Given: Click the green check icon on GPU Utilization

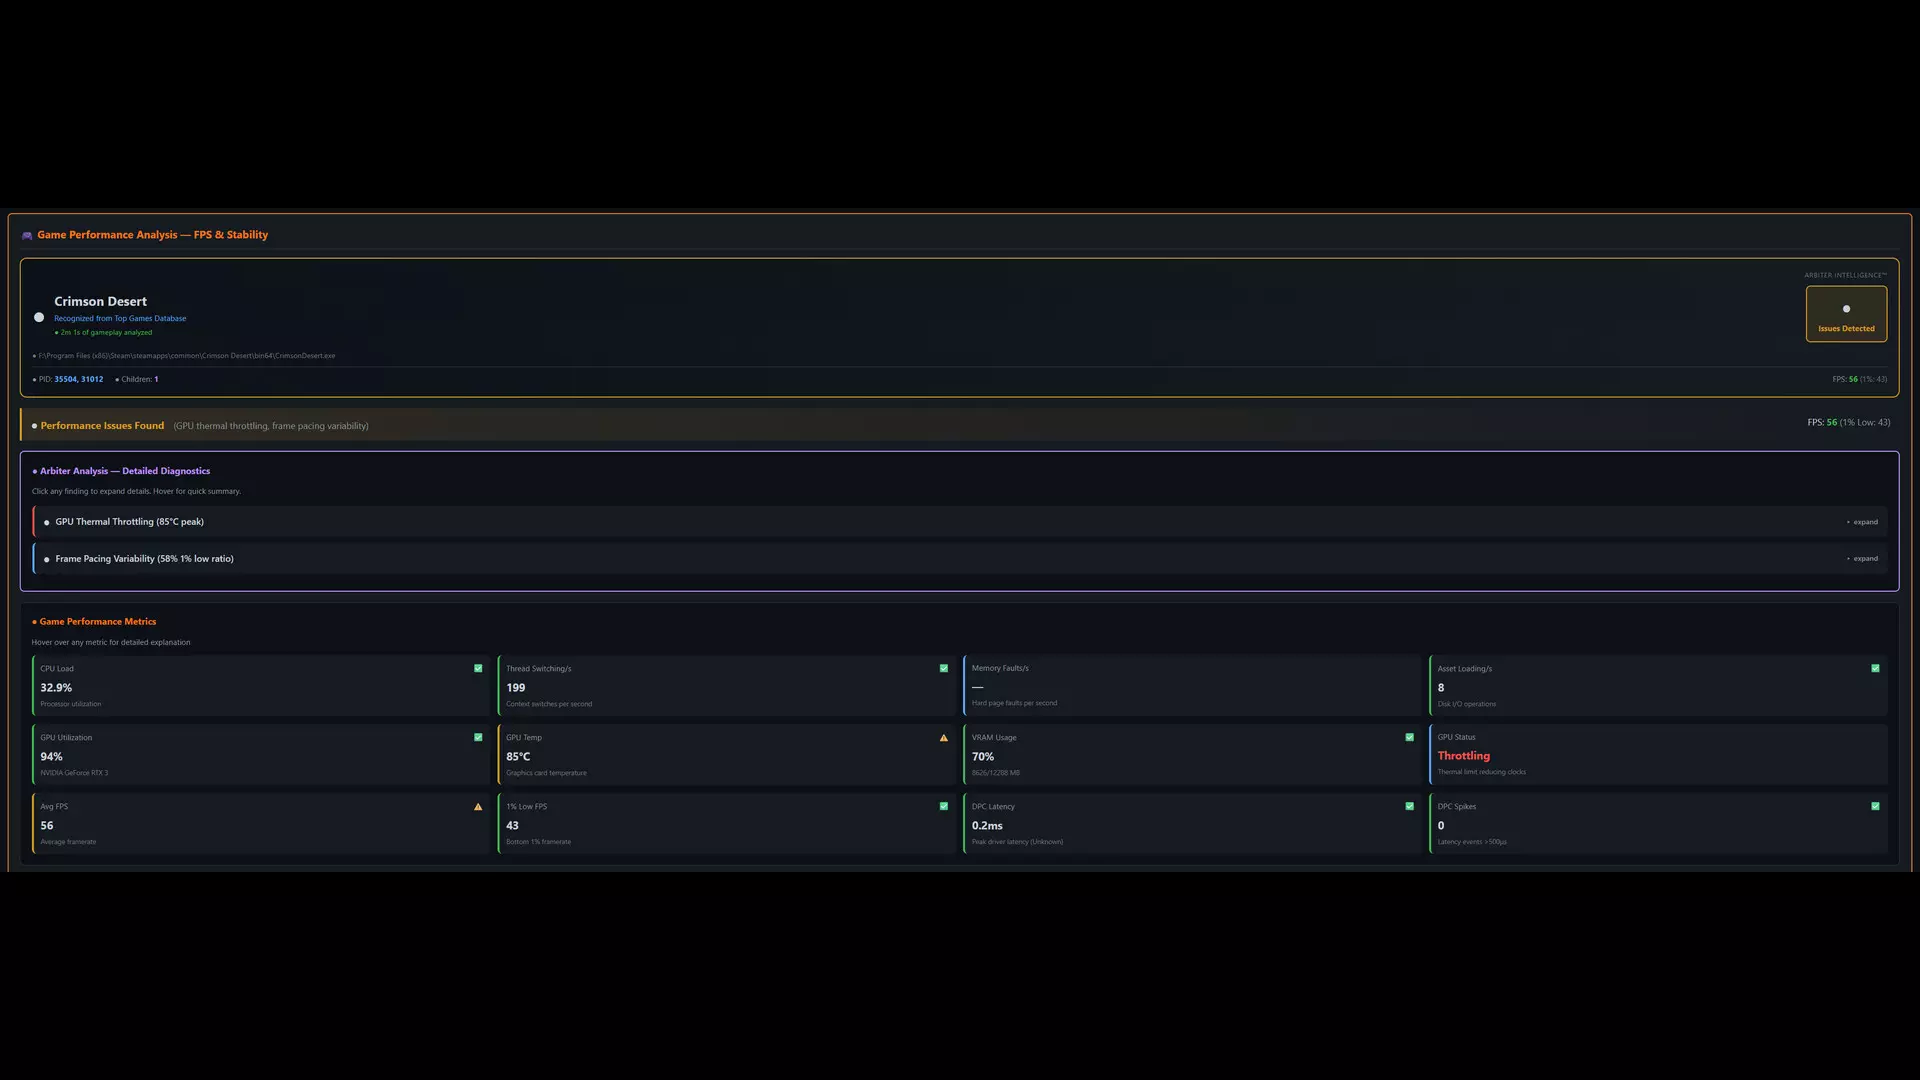Looking at the screenshot, I should pos(478,737).
